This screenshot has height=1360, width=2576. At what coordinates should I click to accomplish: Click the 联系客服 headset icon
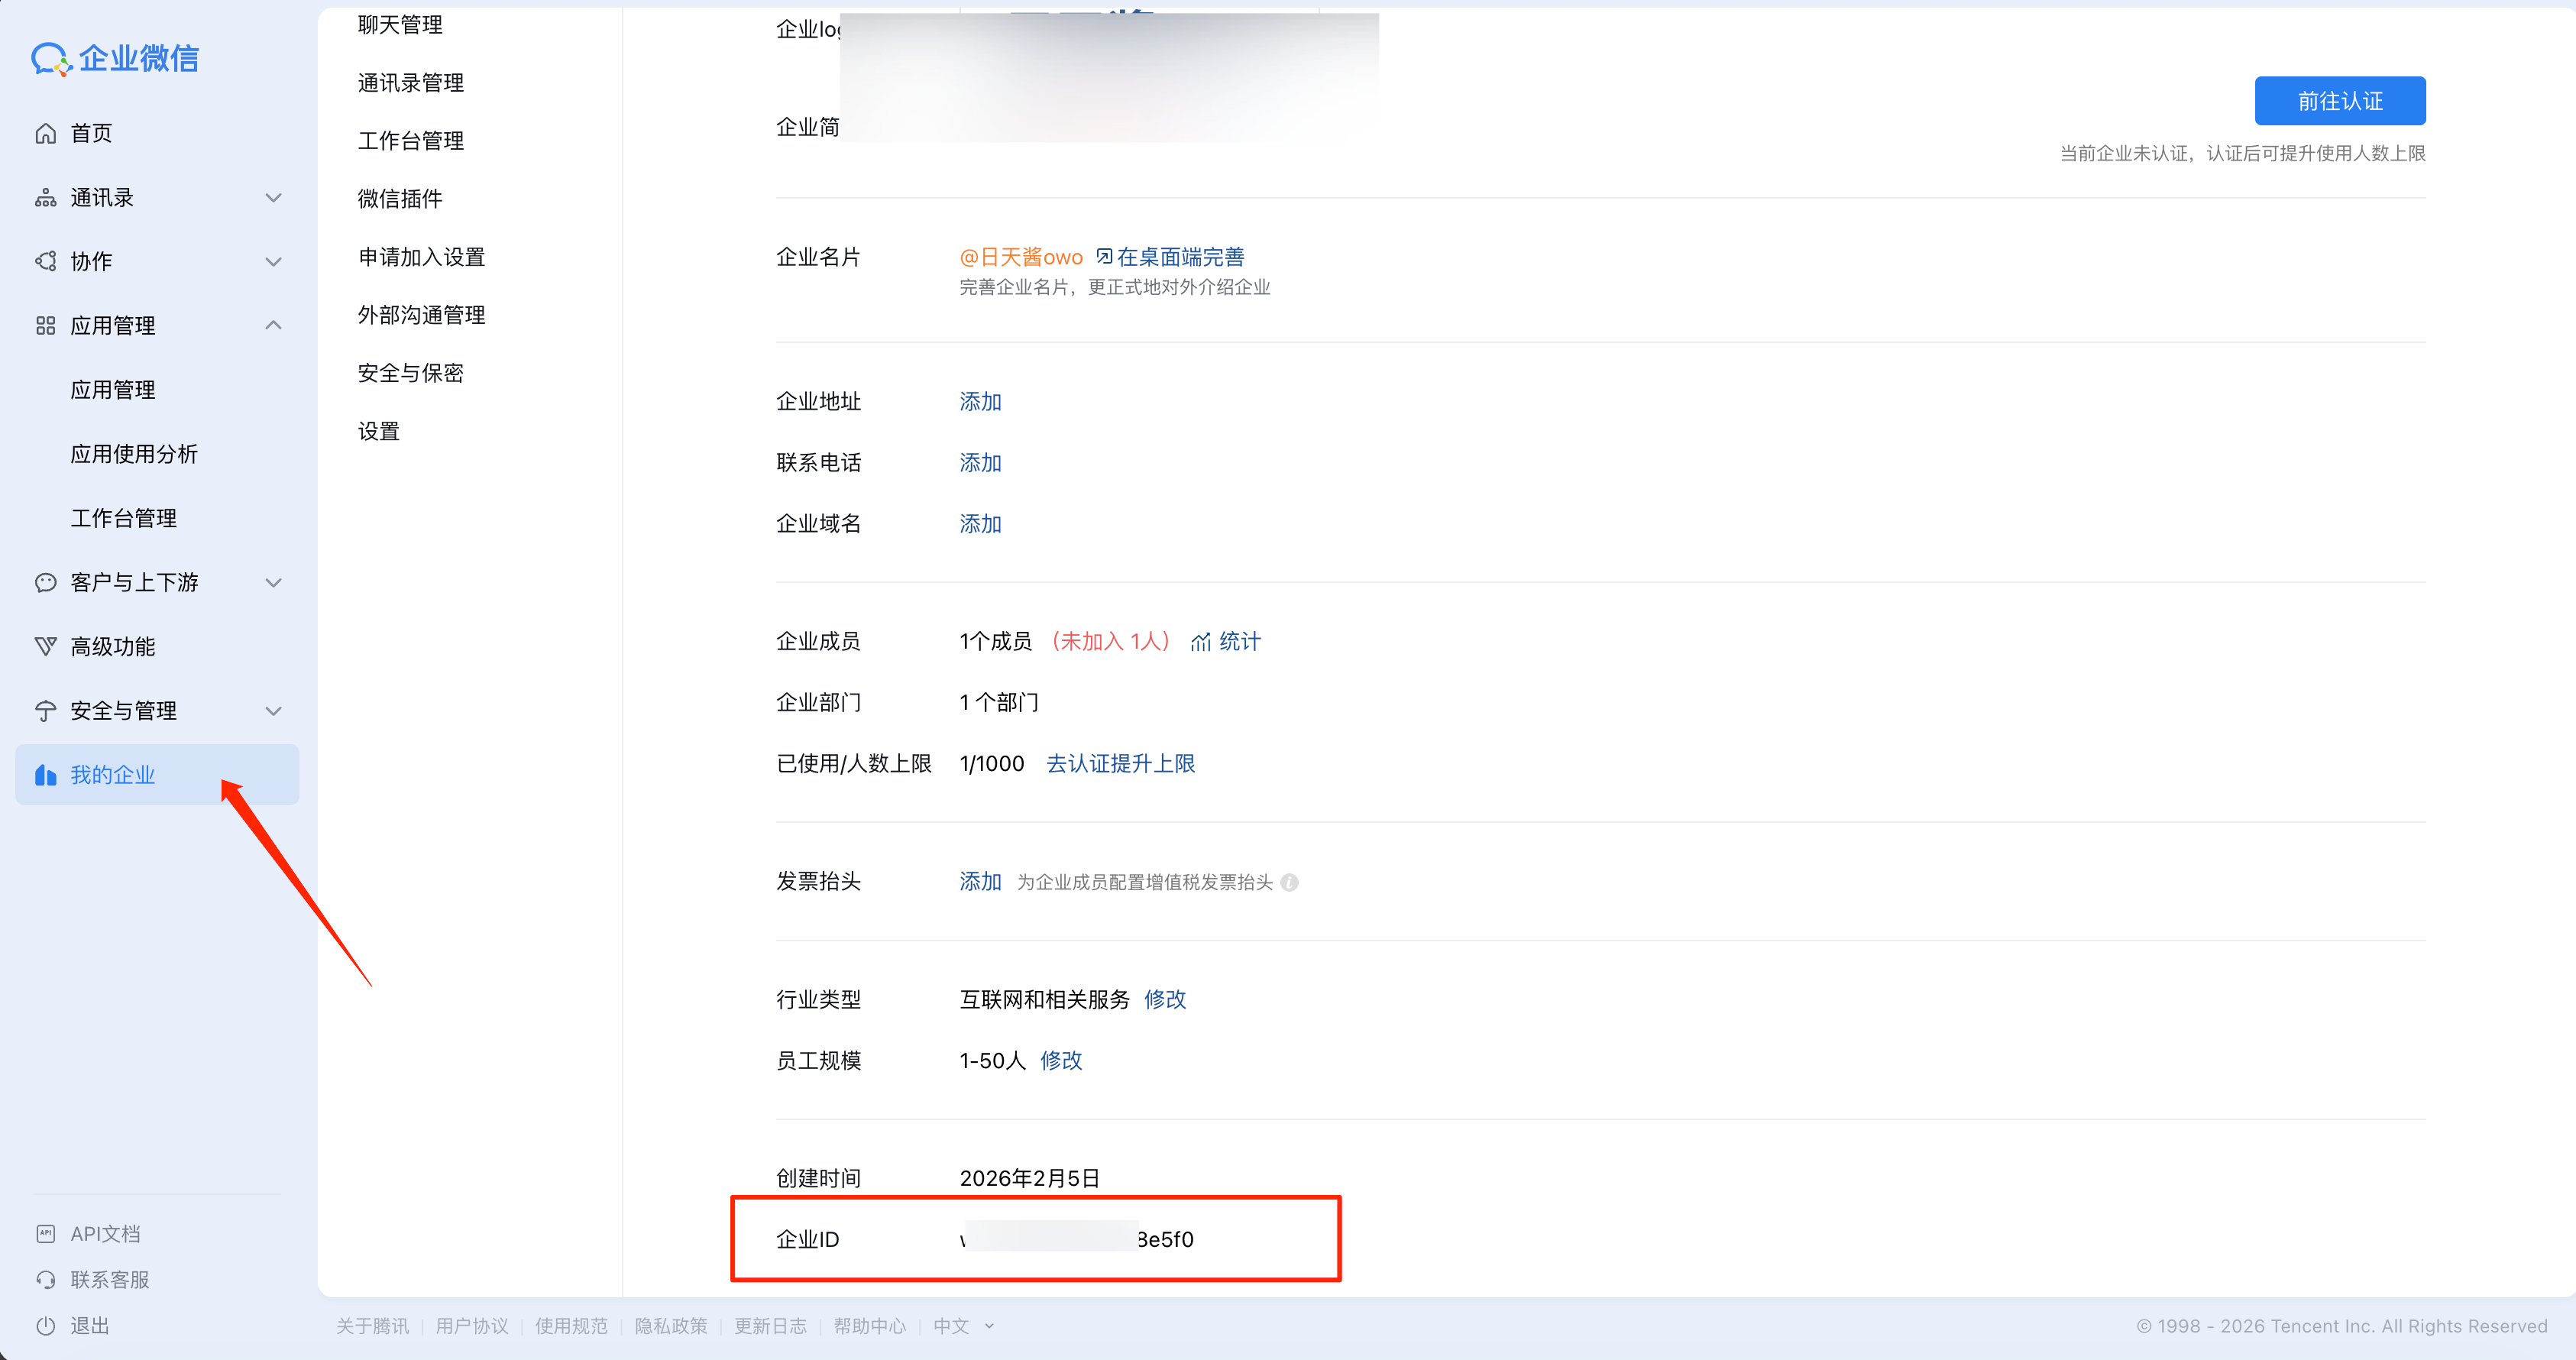pyautogui.click(x=45, y=1280)
